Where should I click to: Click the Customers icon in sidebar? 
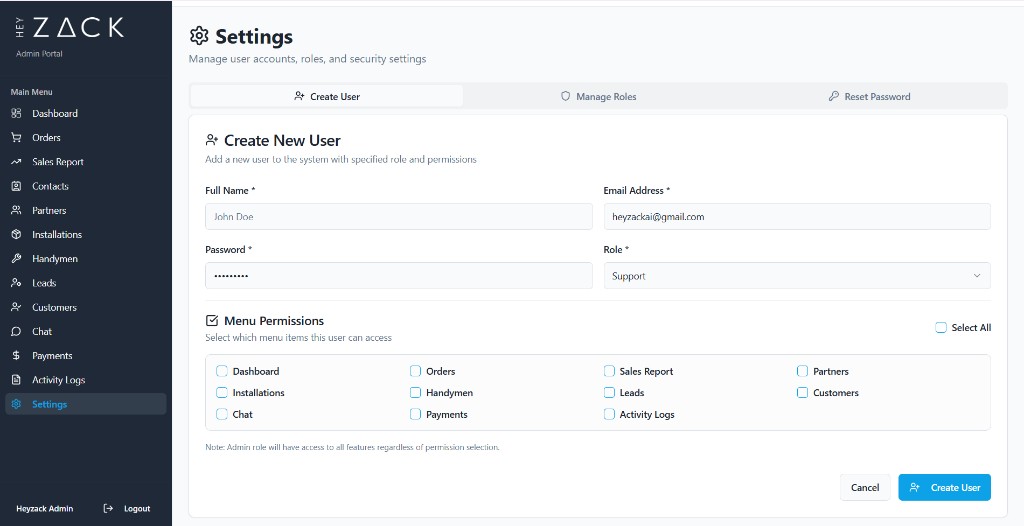pos(16,307)
